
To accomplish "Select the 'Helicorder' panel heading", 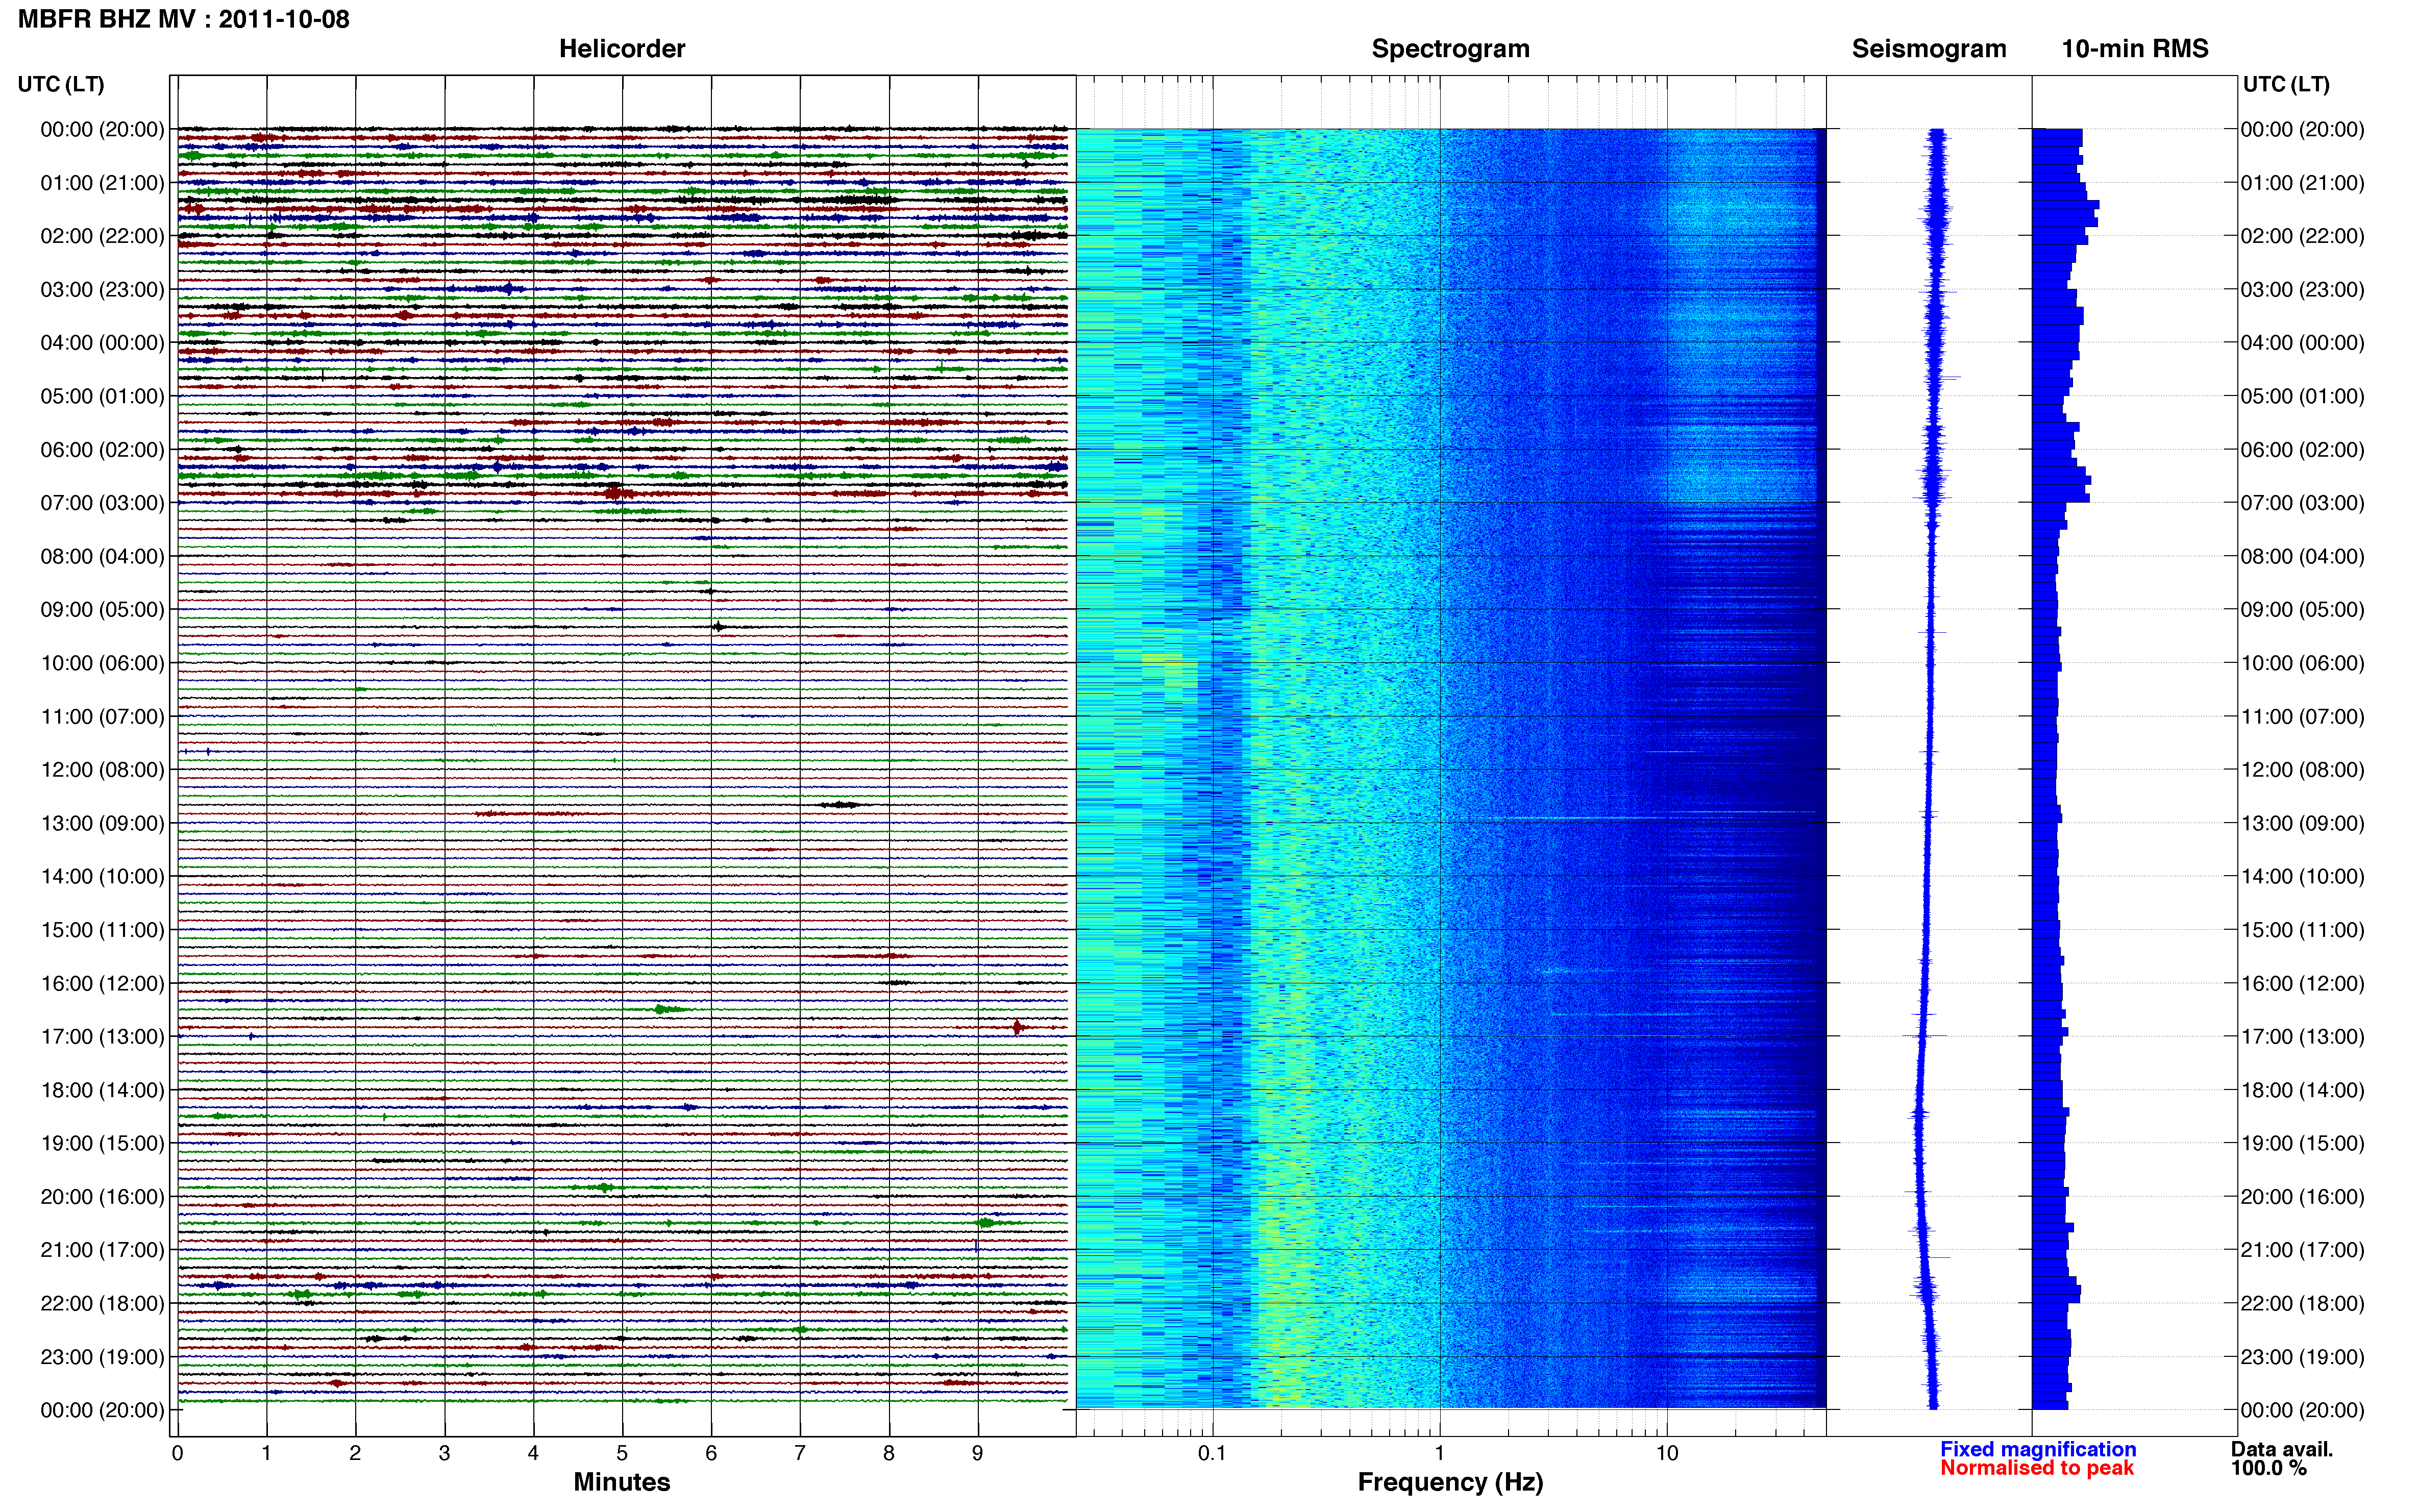I will click(622, 49).
